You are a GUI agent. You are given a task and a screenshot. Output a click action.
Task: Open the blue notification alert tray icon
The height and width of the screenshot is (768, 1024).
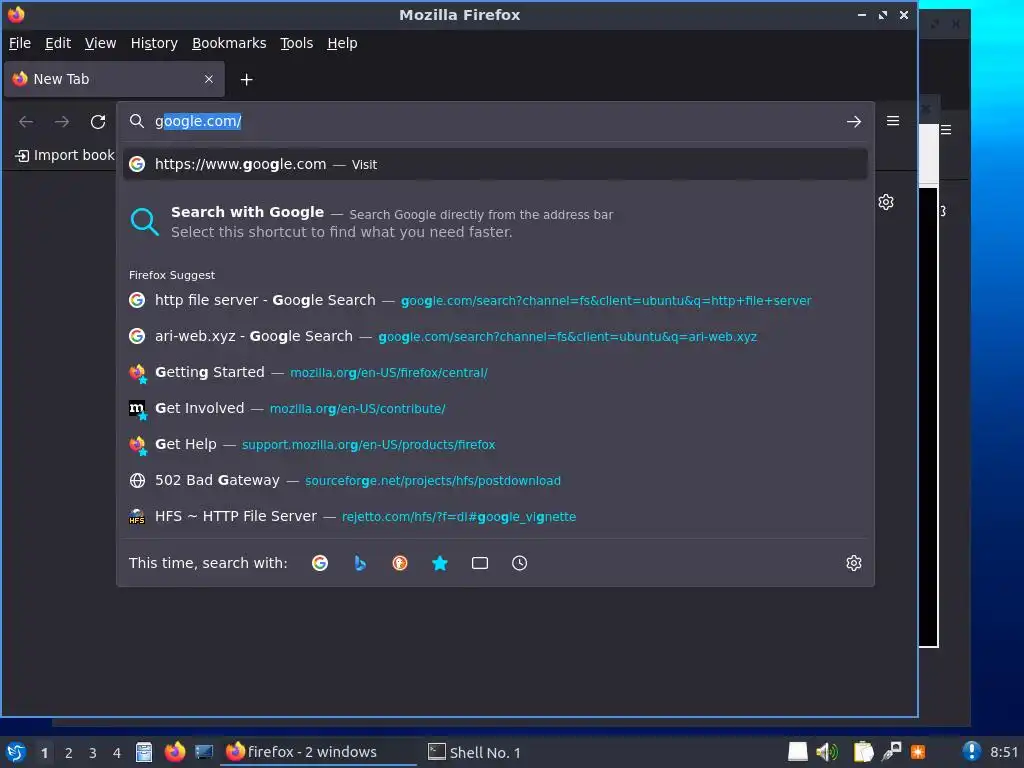(971, 752)
